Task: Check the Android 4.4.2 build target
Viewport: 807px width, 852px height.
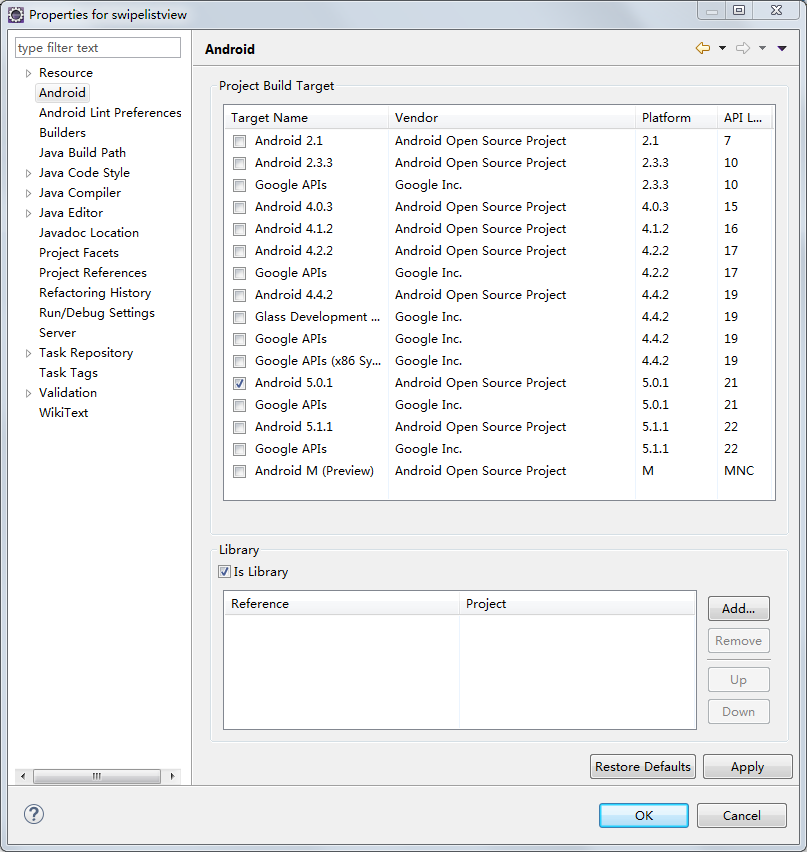Action: [x=239, y=295]
